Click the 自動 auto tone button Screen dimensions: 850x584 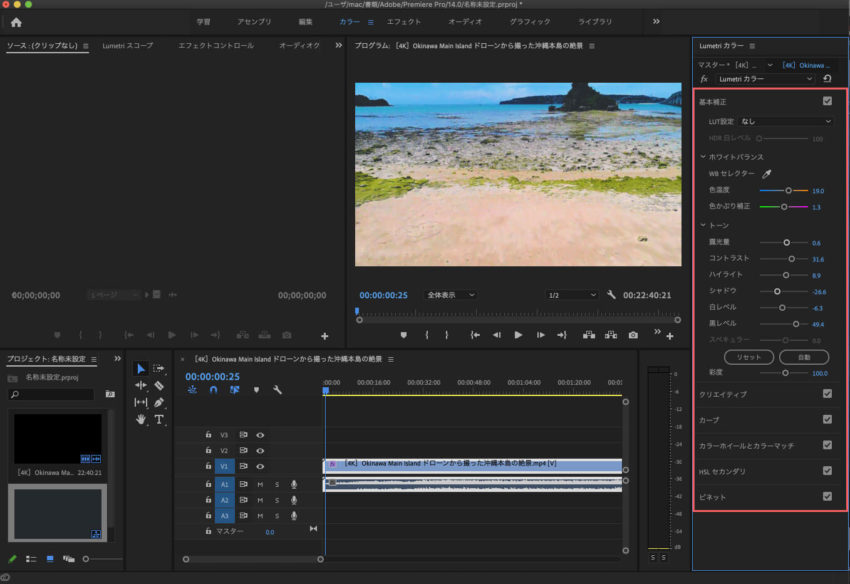click(x=804, y=357)
